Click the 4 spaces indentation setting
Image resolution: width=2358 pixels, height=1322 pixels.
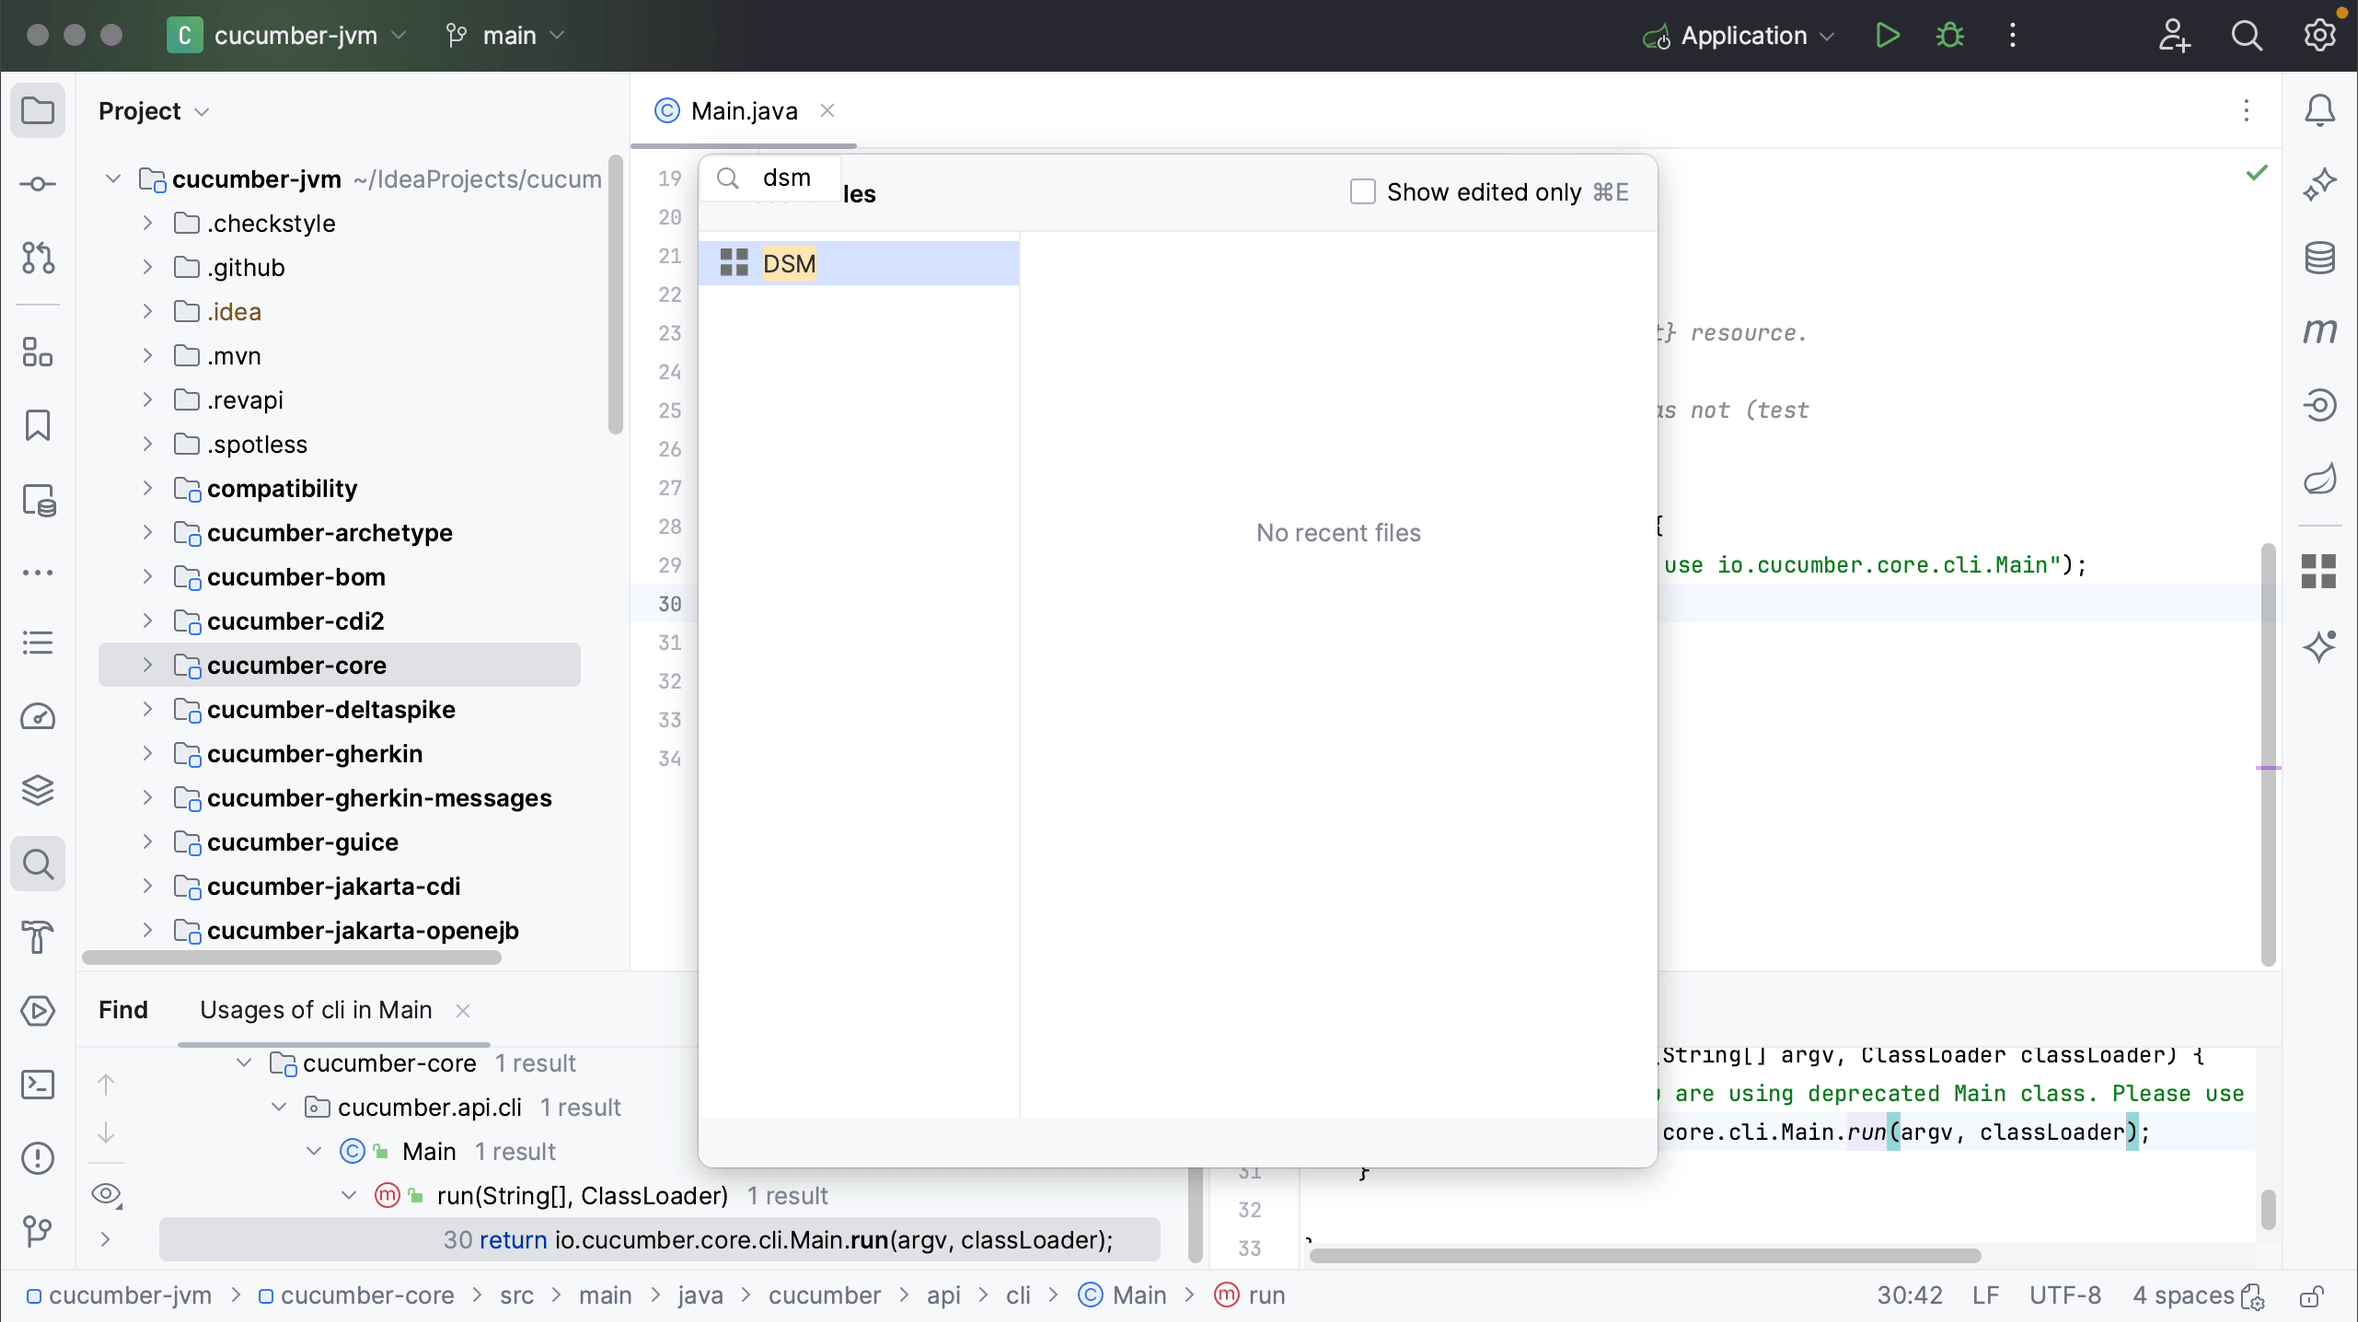click(2183, 1295)
